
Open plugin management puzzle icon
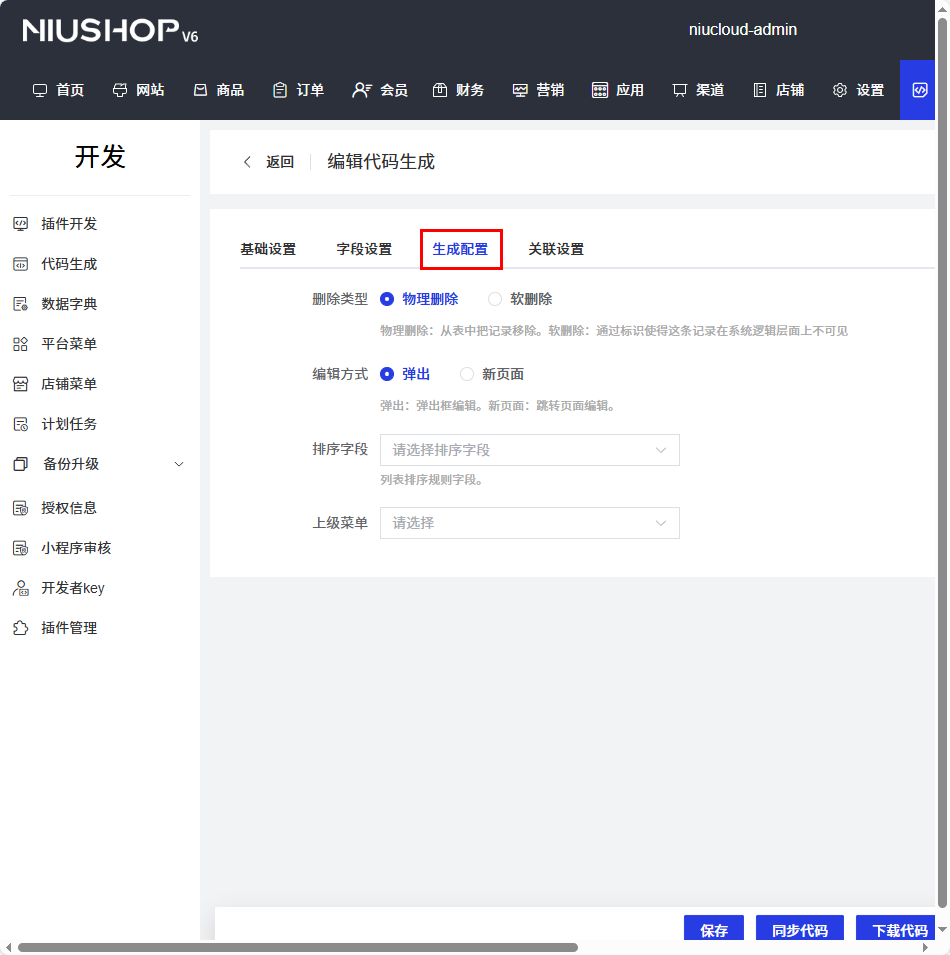(x=20, y=628)
